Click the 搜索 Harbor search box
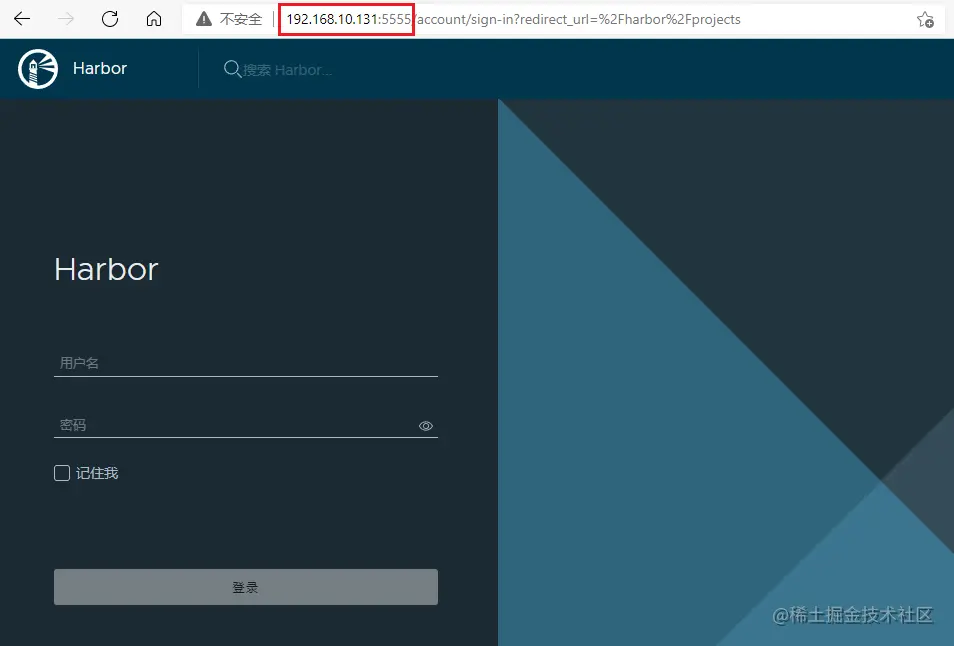Screen dimensions: 954x646 288,70
